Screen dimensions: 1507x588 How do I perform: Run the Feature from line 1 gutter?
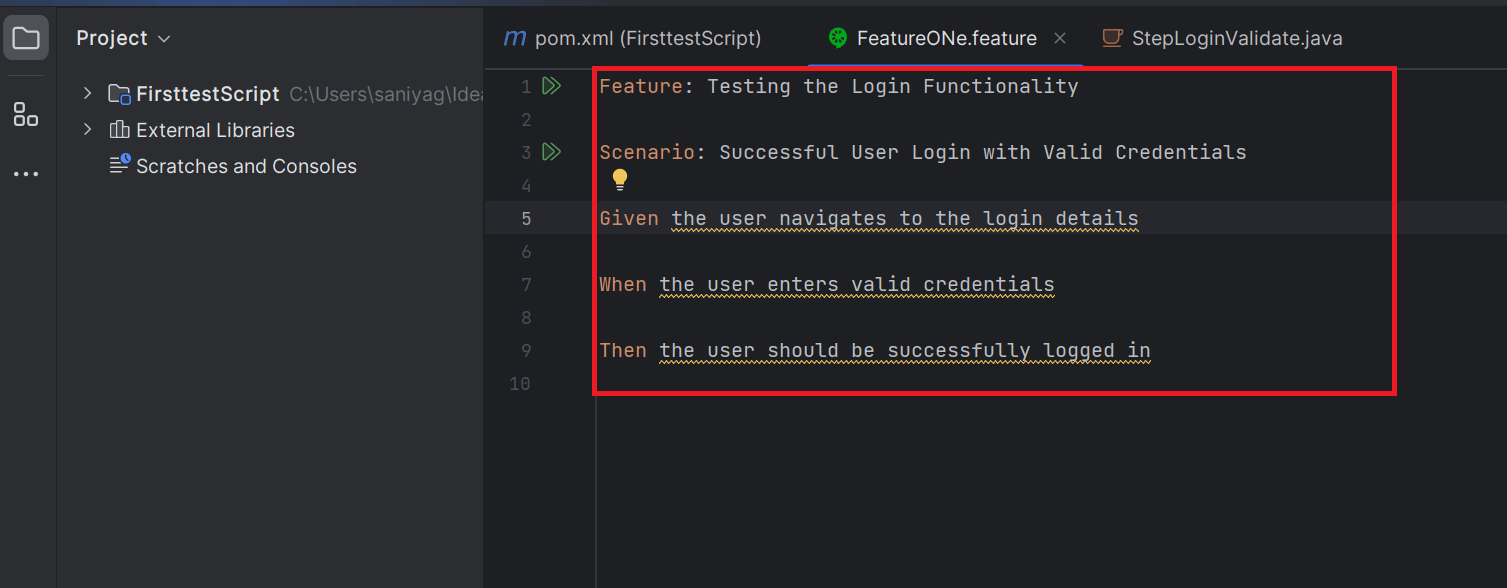tap(551, 86)
